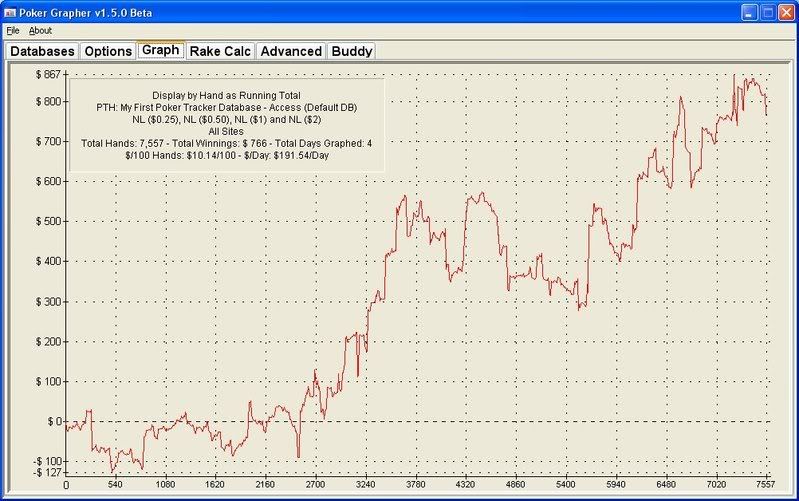The width and height of the screenshot is (799, 501).
Task: Click the Poker Grapher title bar icon
Action: [12, 12]
